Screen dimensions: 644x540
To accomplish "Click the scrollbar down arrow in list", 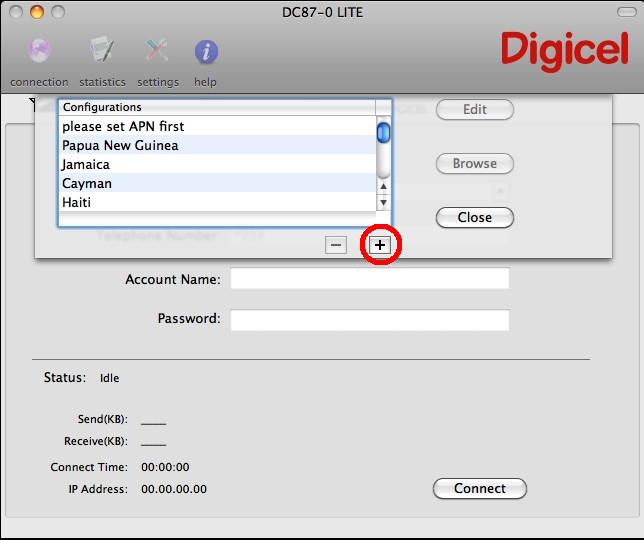I will coord(383,202).
